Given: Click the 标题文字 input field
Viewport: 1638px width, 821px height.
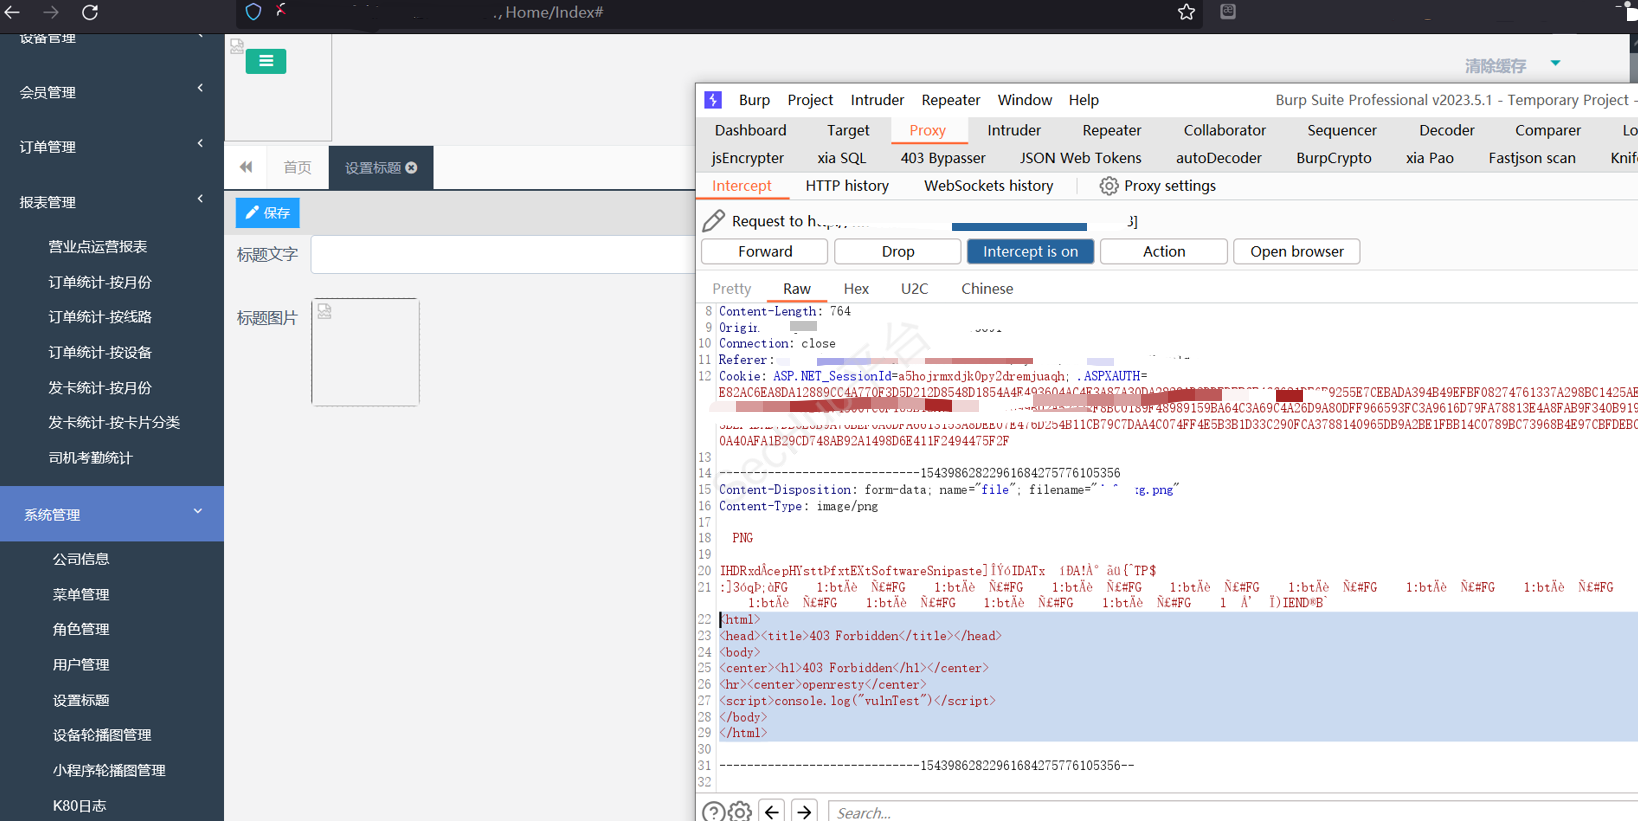Looking at the screenshot, I should pos(502,255).
